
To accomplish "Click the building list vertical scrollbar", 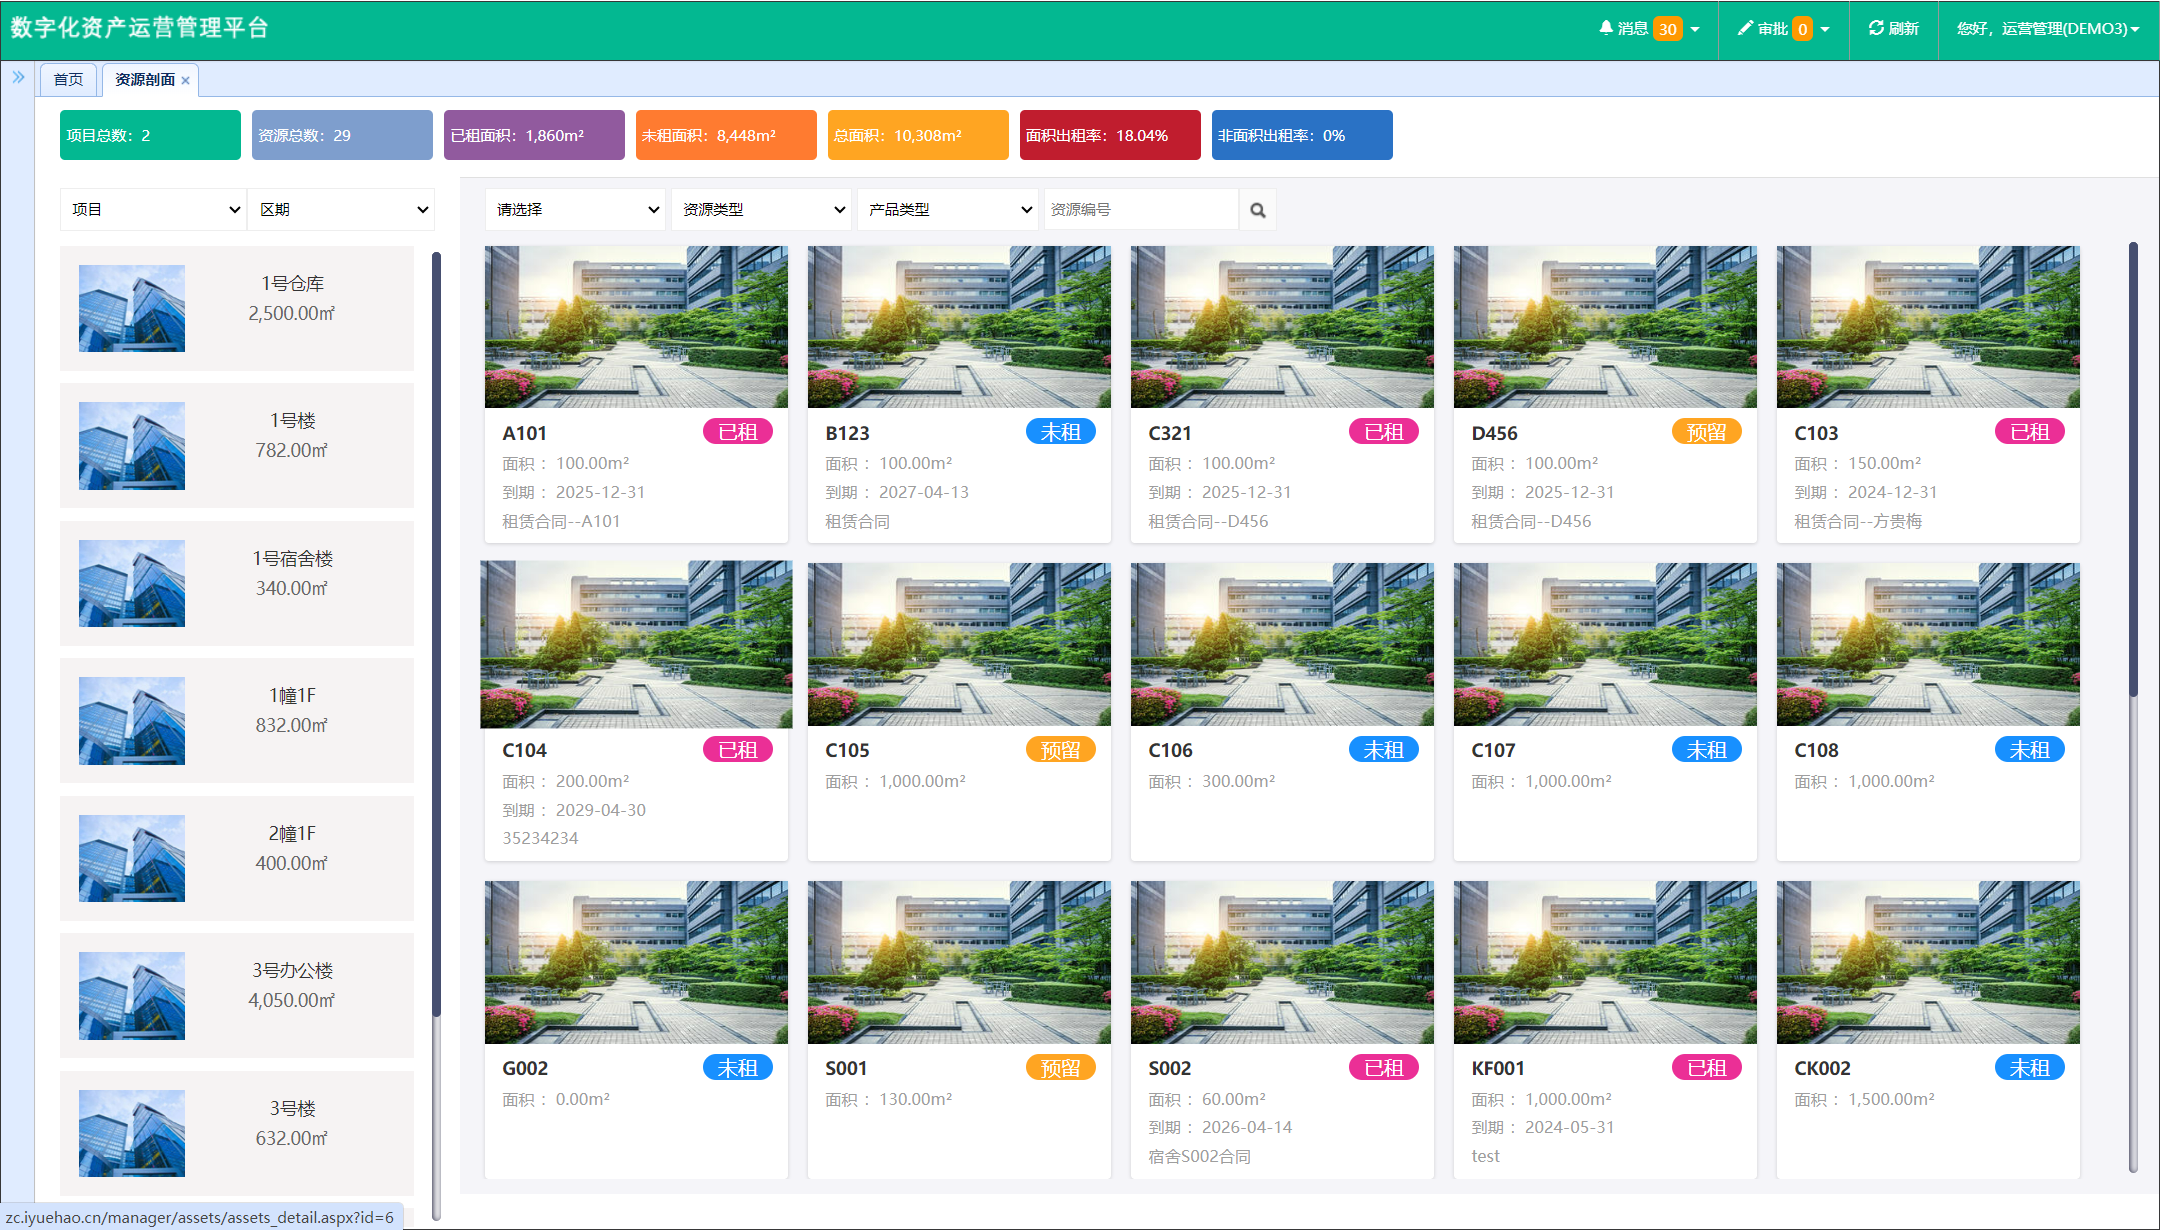I will 436,635.
